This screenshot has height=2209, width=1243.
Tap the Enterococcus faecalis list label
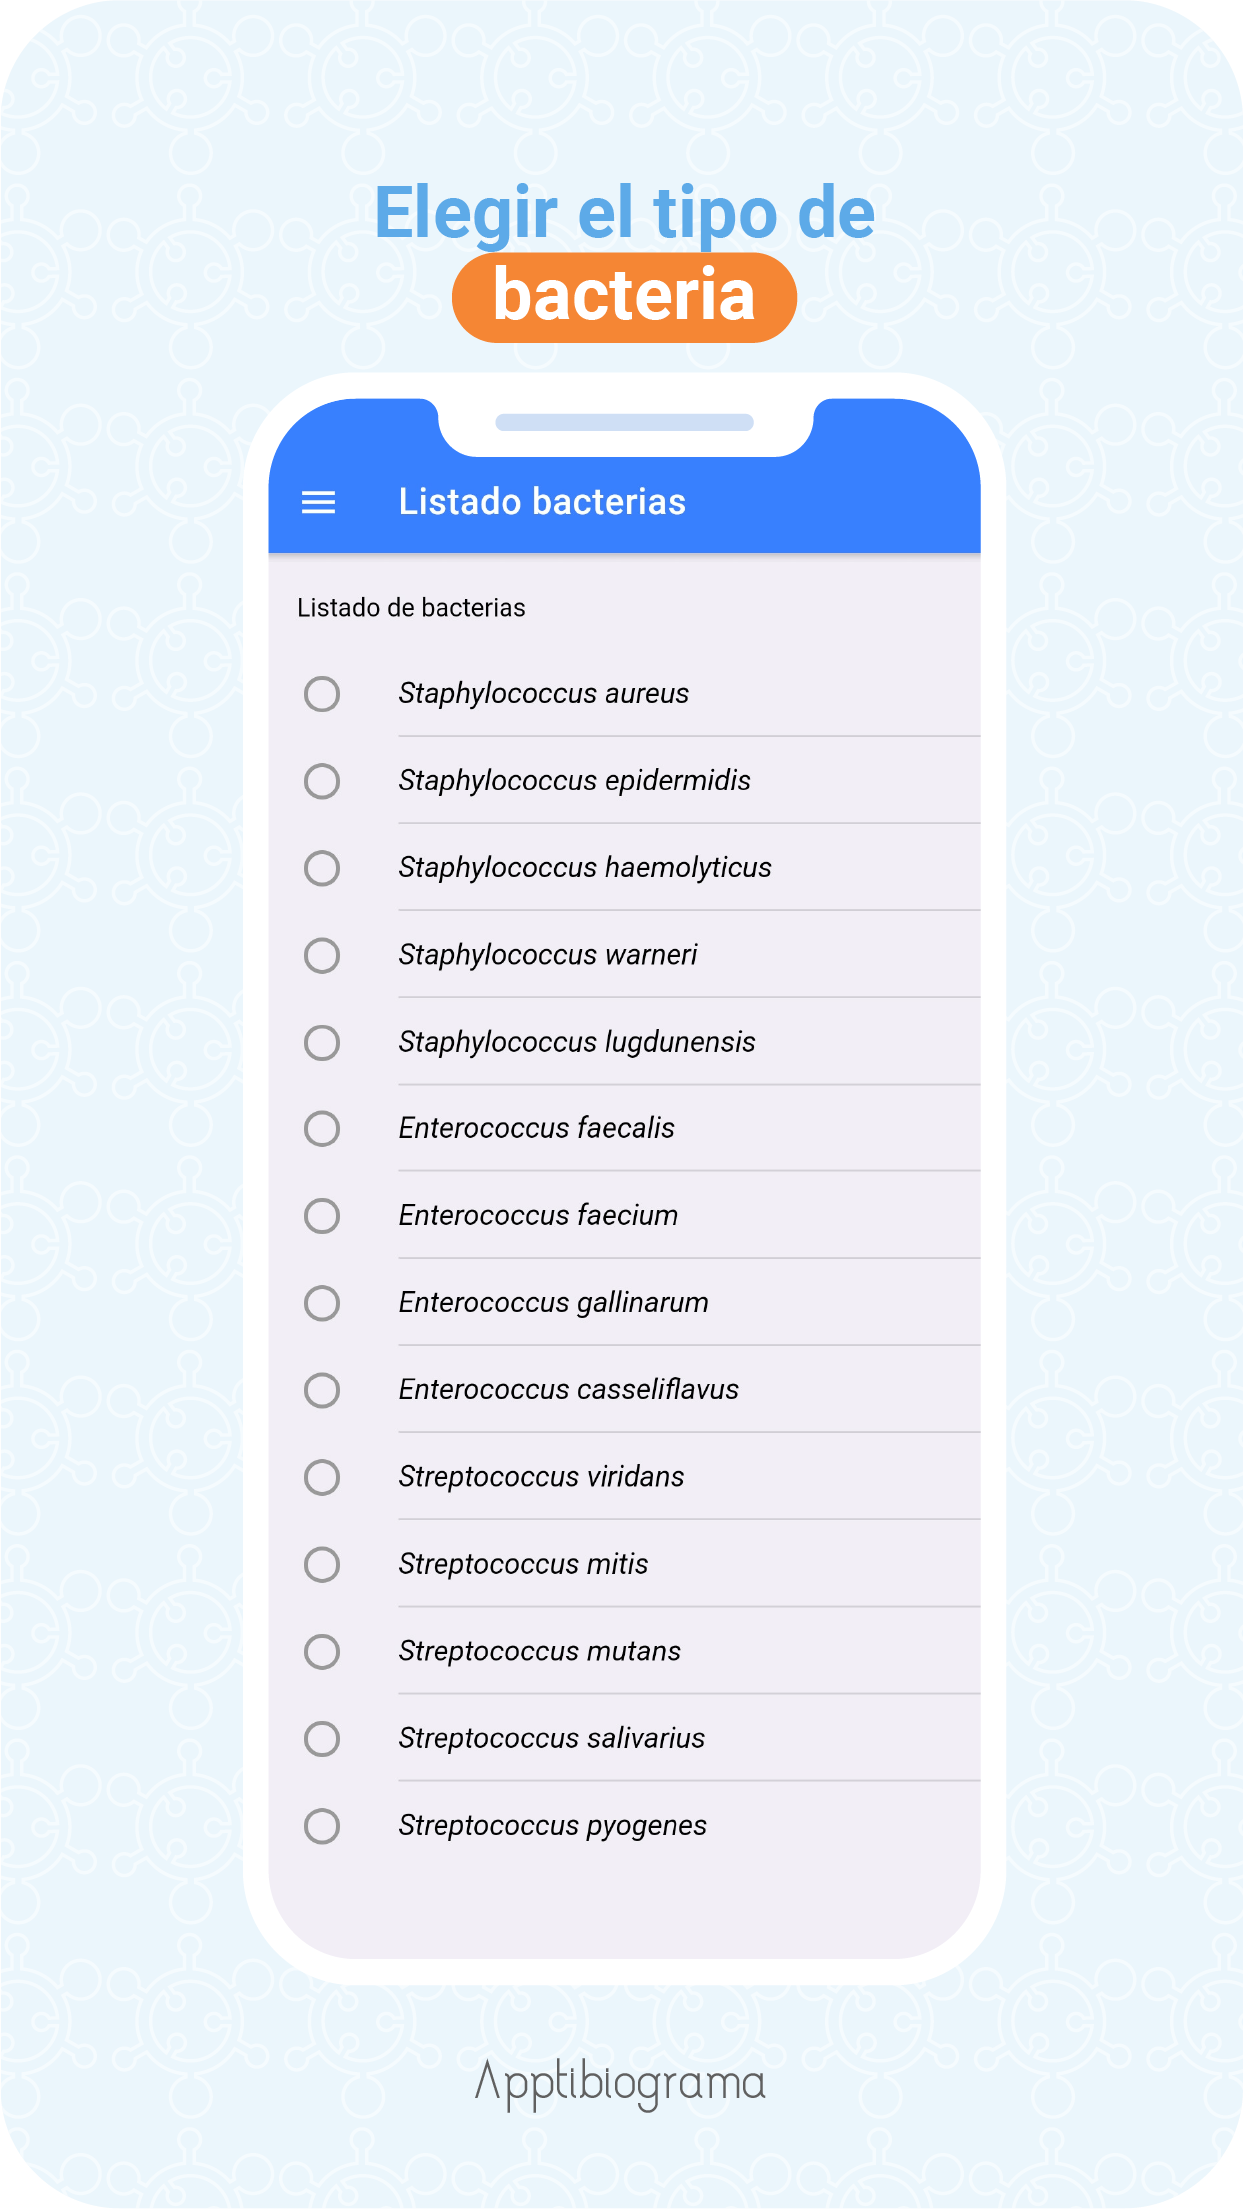coord(537,1128)
